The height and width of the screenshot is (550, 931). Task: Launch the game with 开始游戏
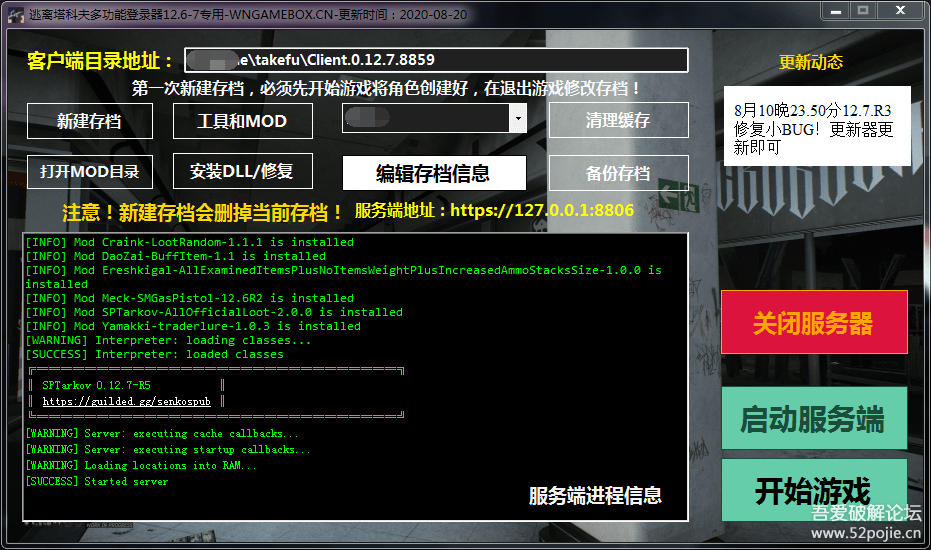click(813, 491)
